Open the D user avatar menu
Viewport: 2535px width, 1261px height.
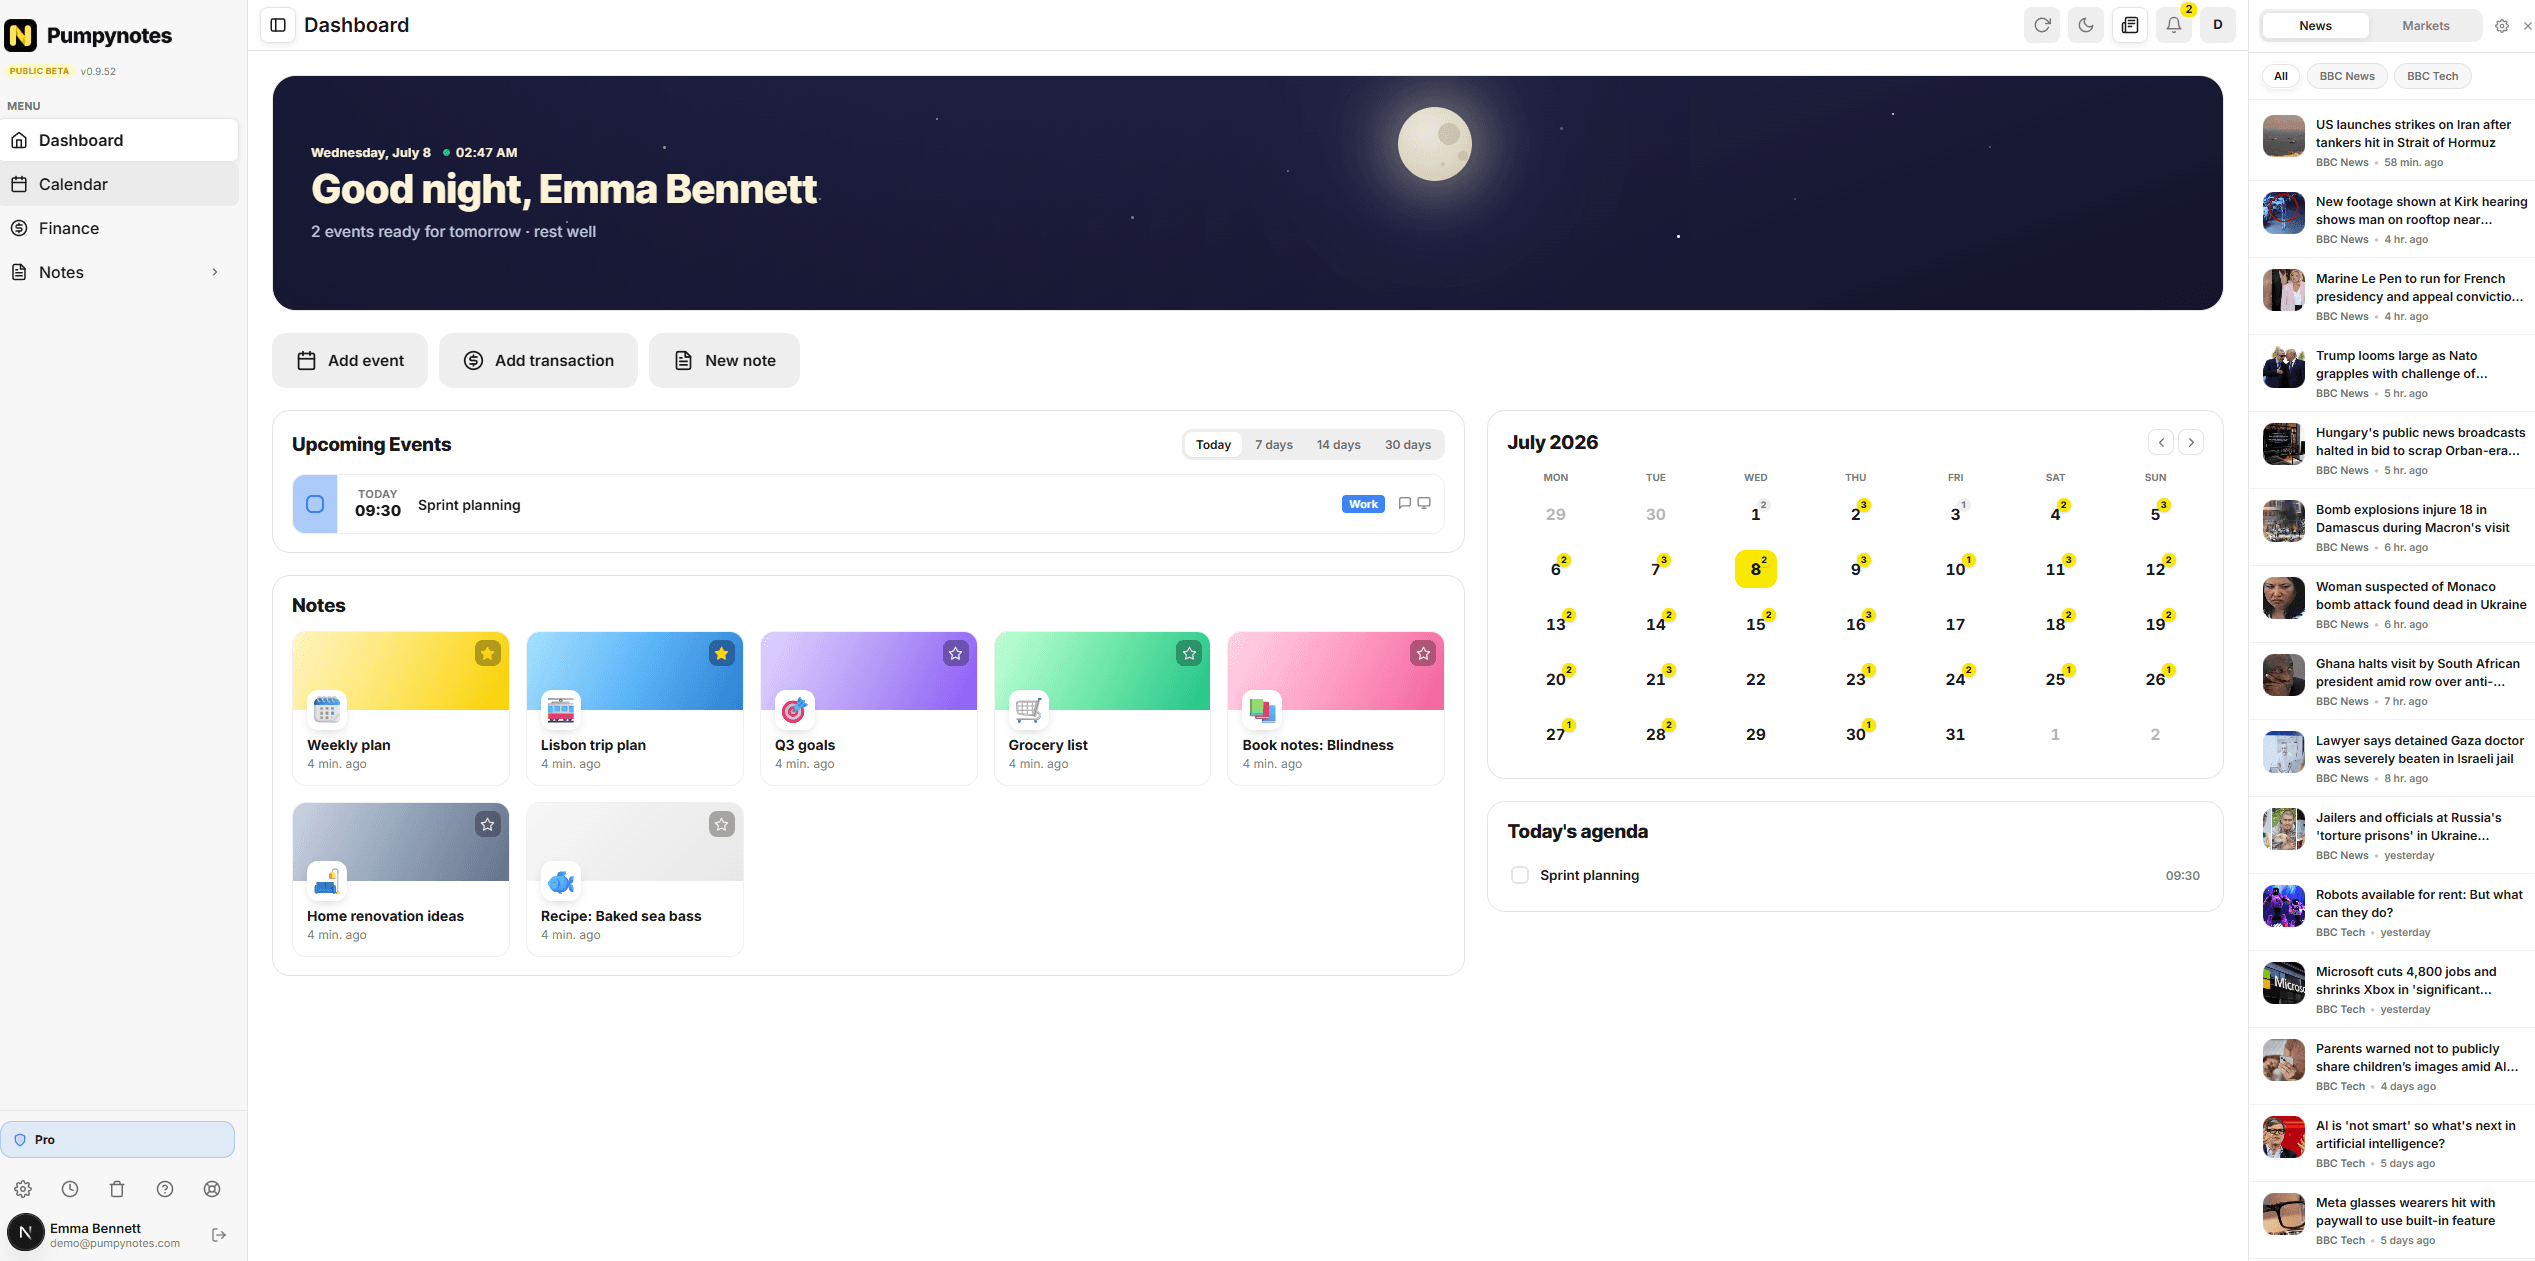(2218, 25)
